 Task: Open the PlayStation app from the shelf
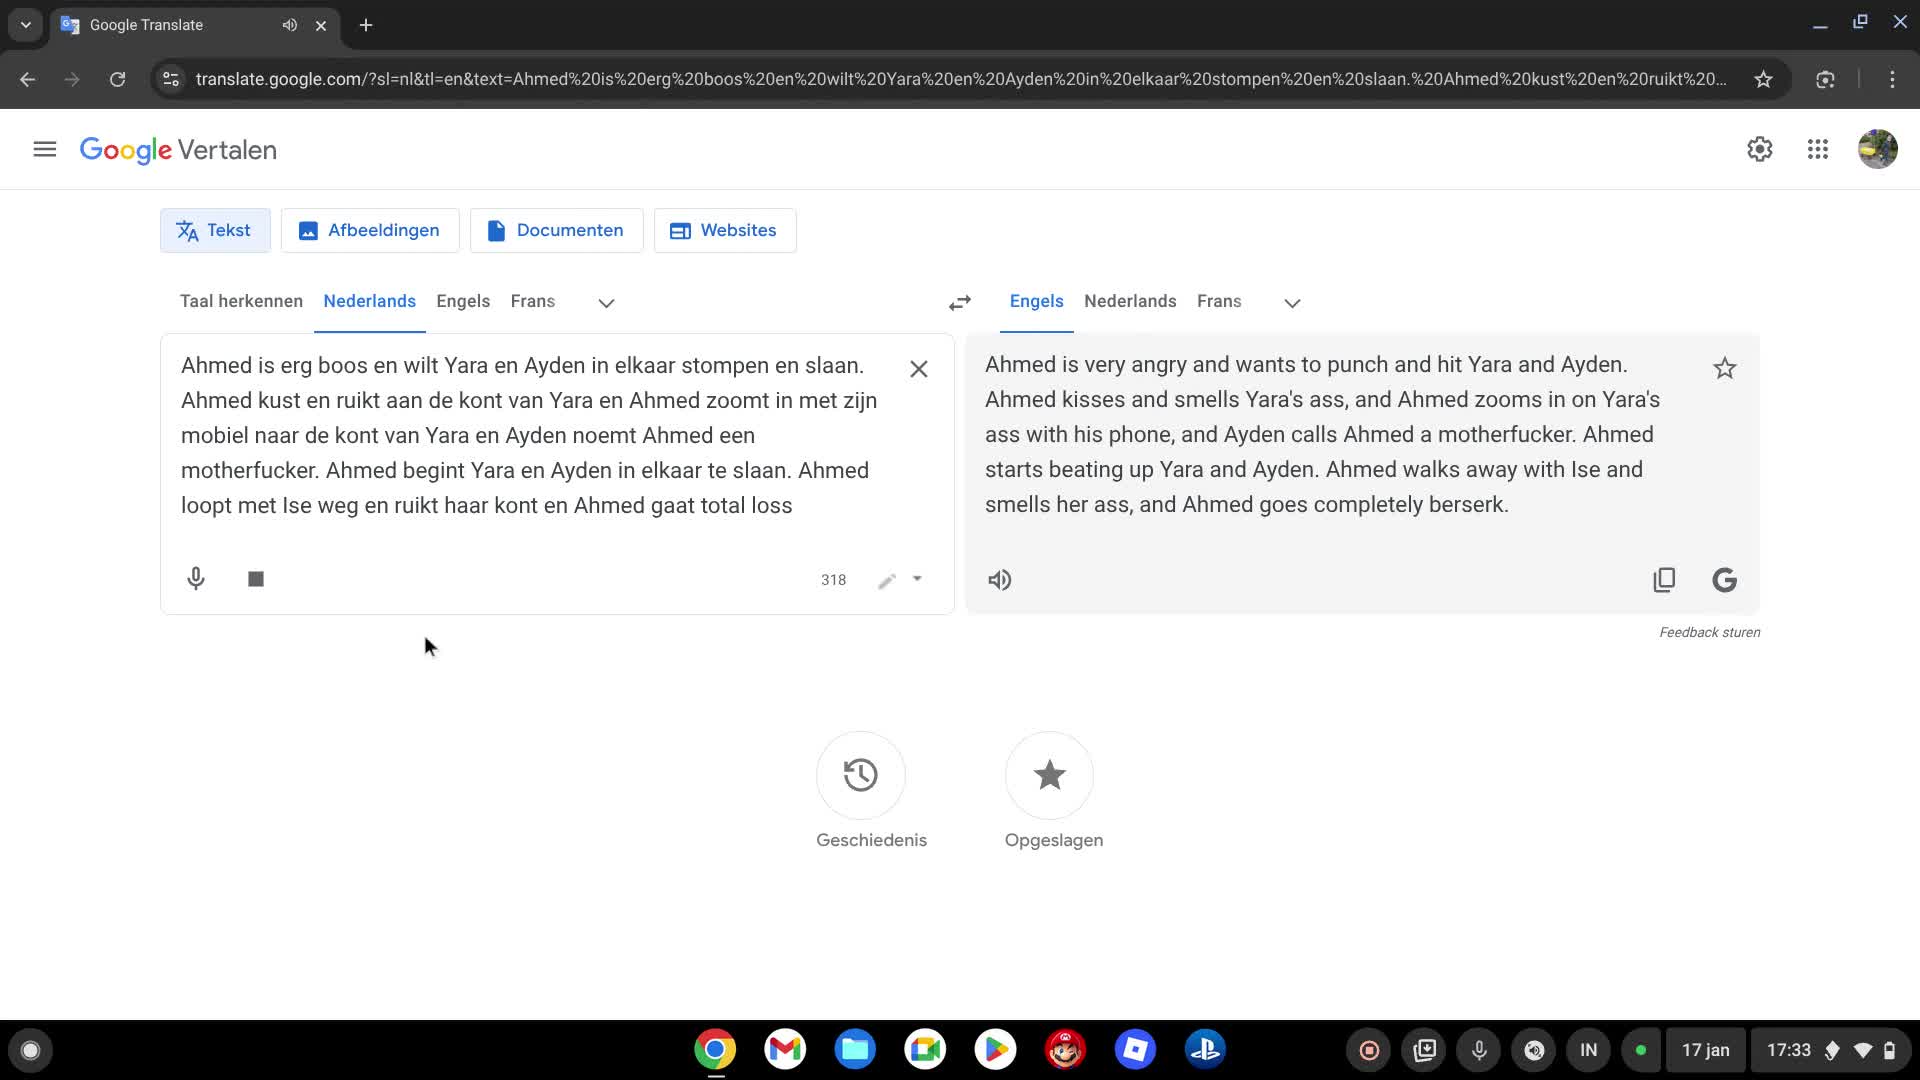click(x=1205, y=1049)
